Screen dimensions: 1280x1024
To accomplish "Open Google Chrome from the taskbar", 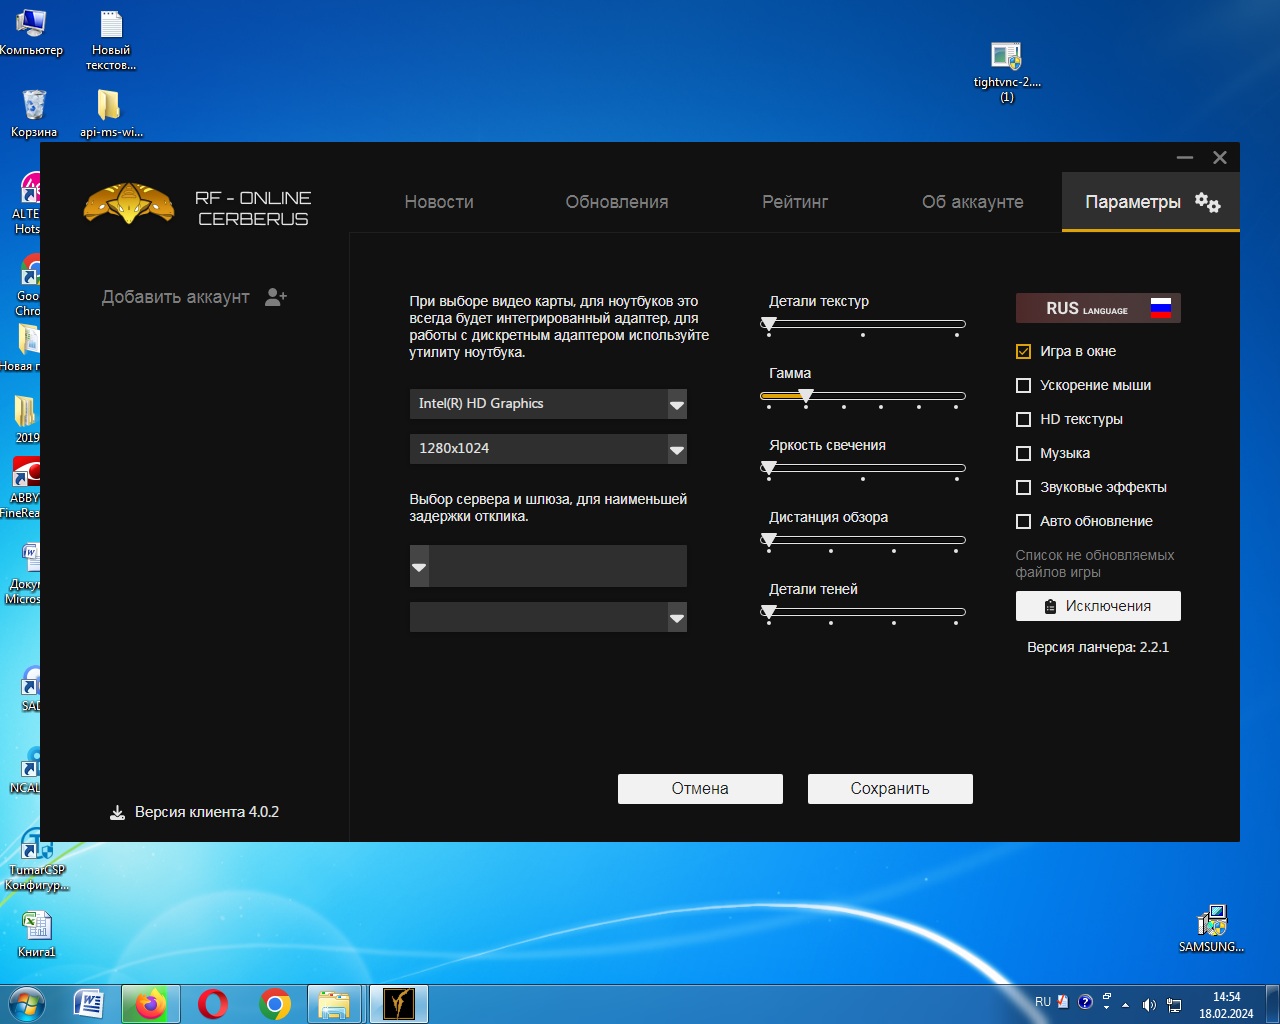I will click(x=275, y=1004).
